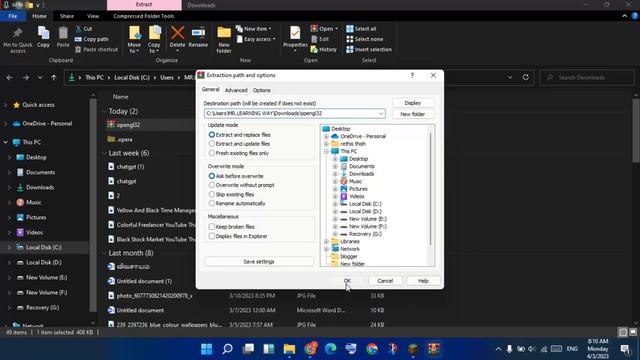The height and width of the screenshot is (360, 640).
Task: Expand Network node in dialog tree
Action: tap(326, 249)
